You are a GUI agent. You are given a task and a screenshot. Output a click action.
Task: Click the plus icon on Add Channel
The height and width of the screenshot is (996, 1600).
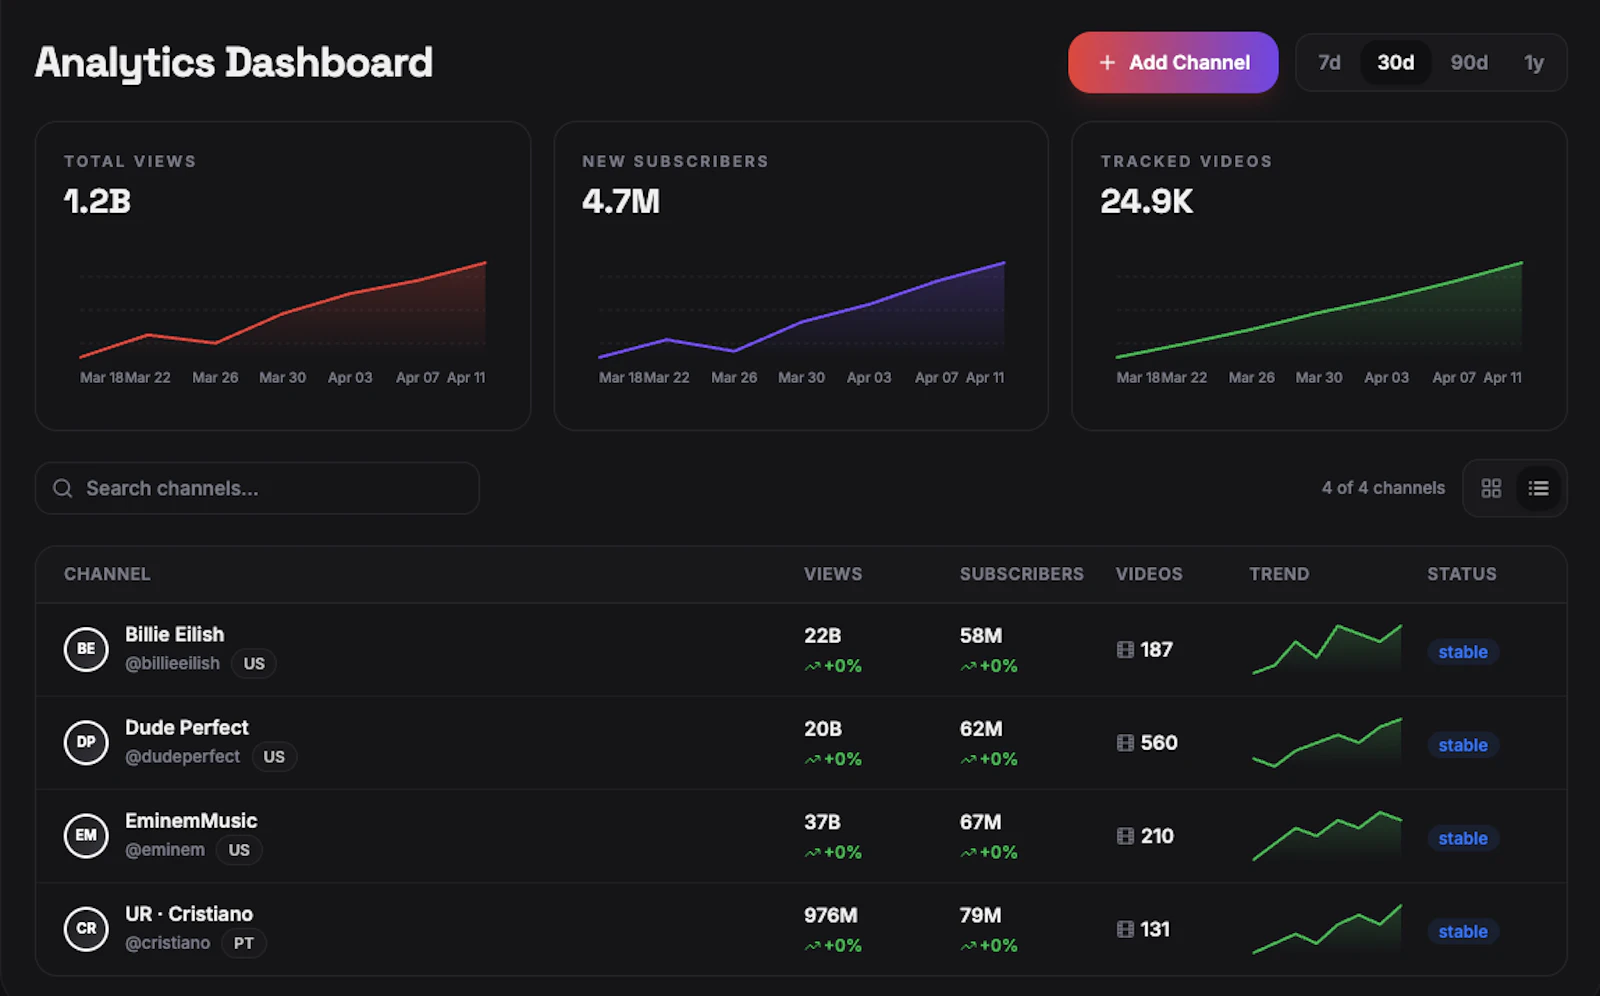tap(1107, 62)
